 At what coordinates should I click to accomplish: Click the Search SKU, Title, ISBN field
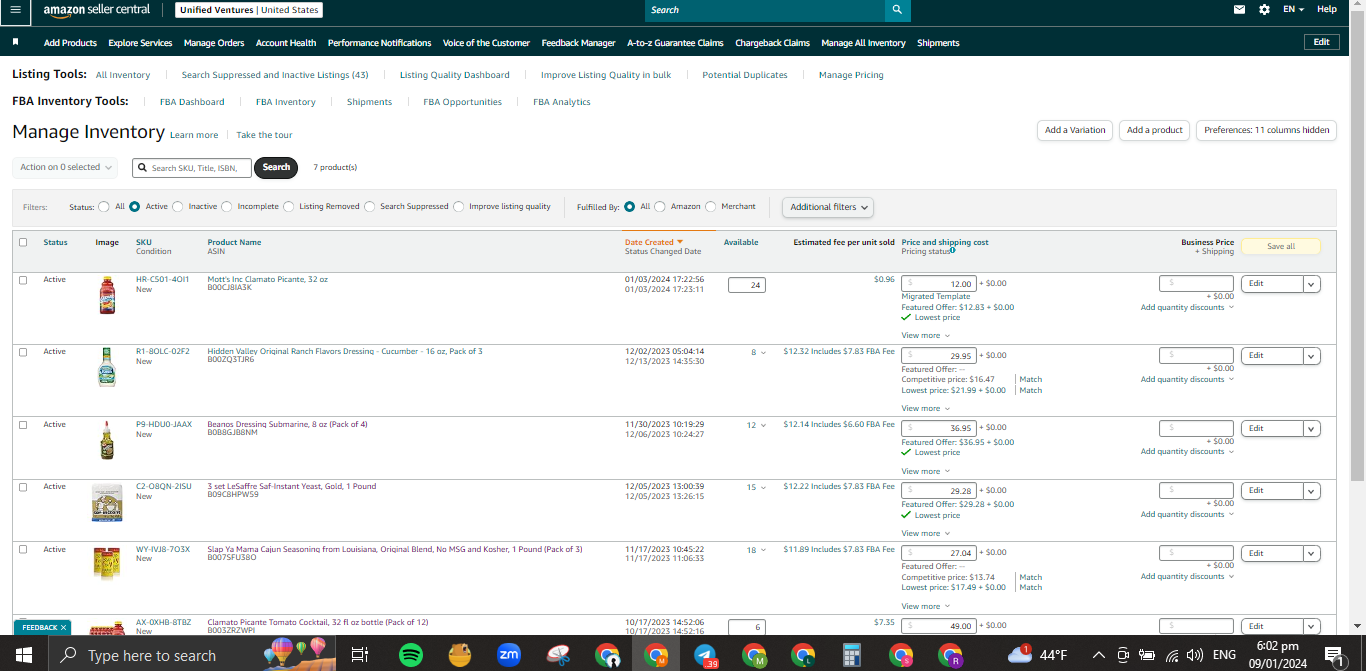pos(192,168)
